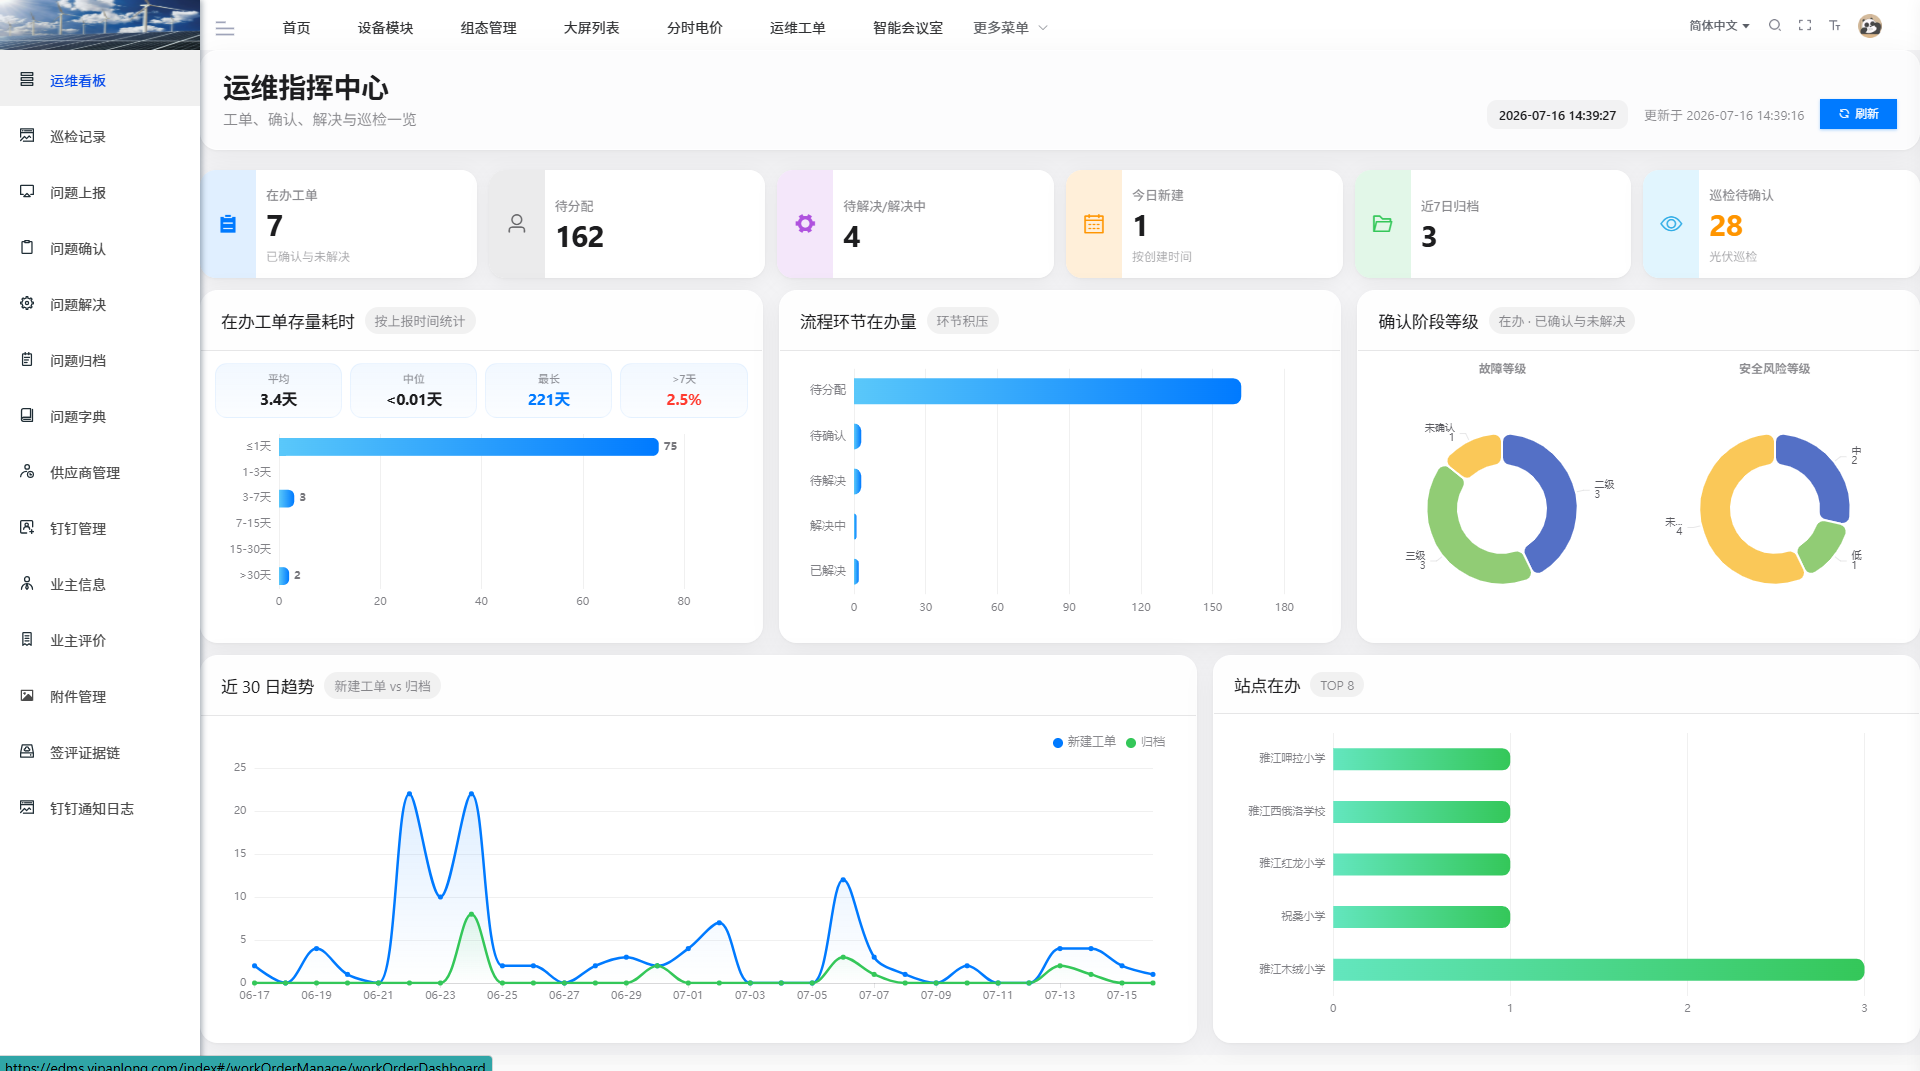
Task: Toggle the 归档 legend series
Action: tap(1146, 742)
